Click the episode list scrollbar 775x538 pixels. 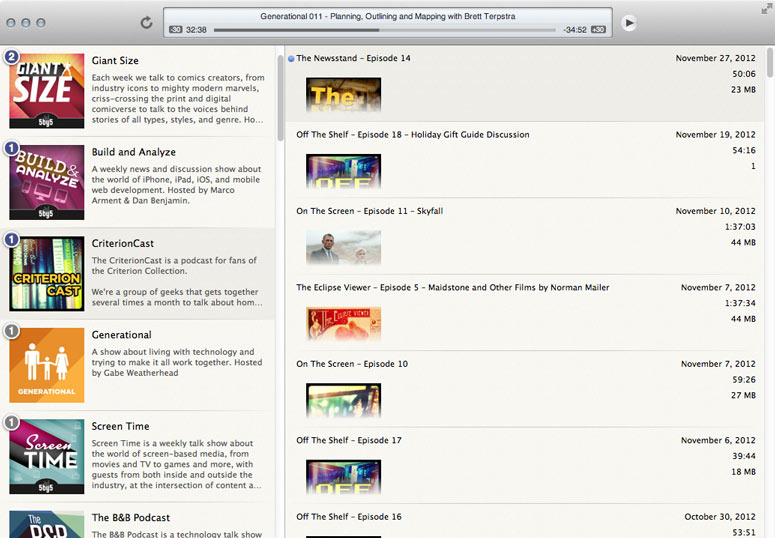point(769,63)
